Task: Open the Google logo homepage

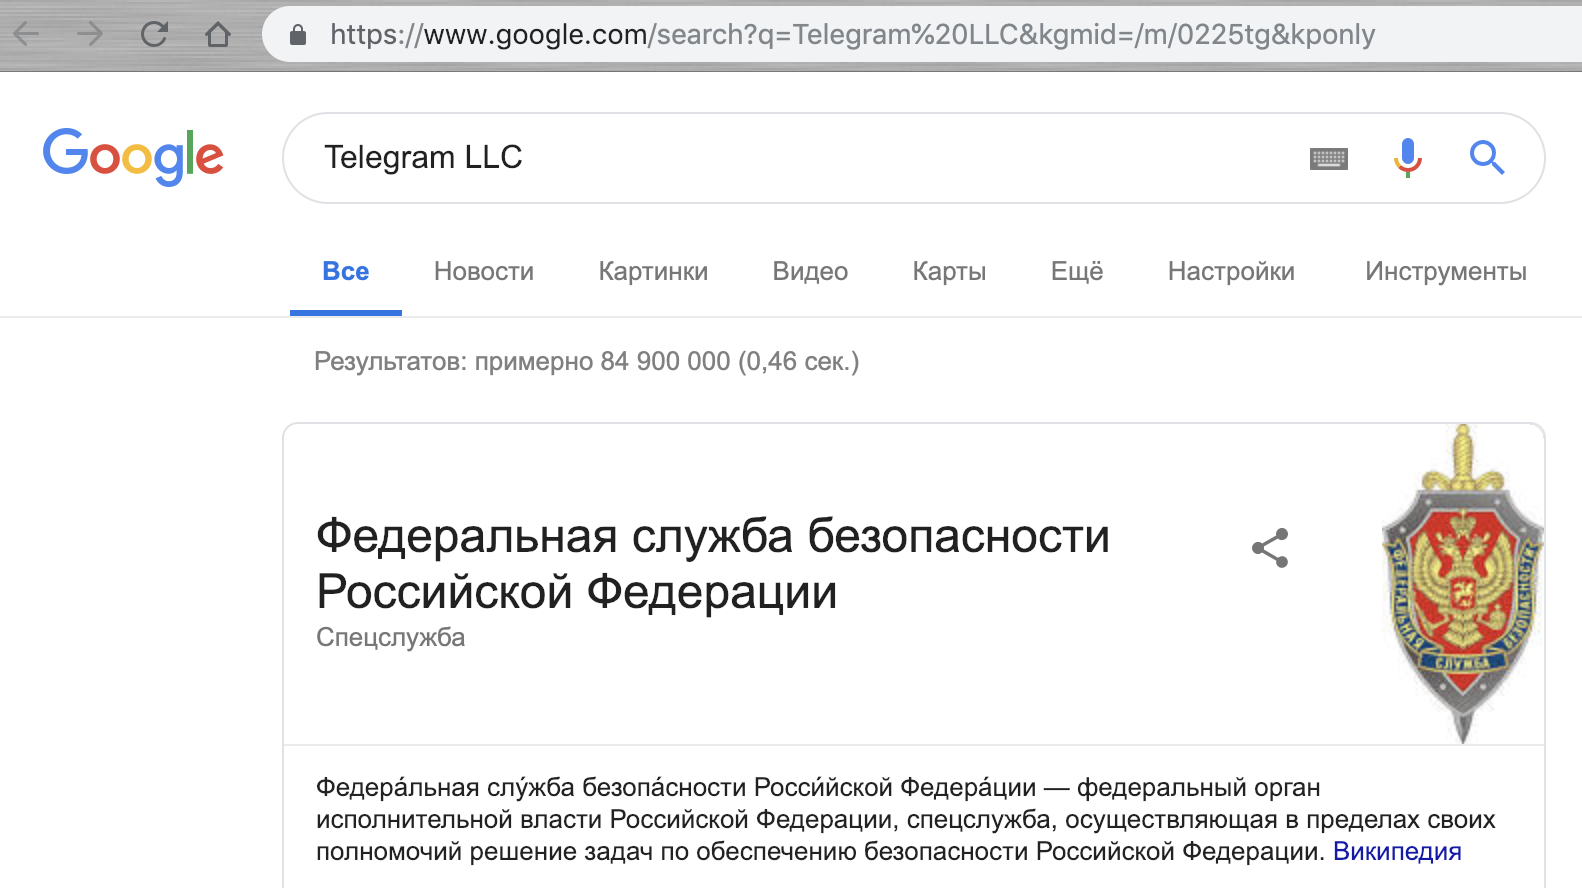Action: pos(133,157)
